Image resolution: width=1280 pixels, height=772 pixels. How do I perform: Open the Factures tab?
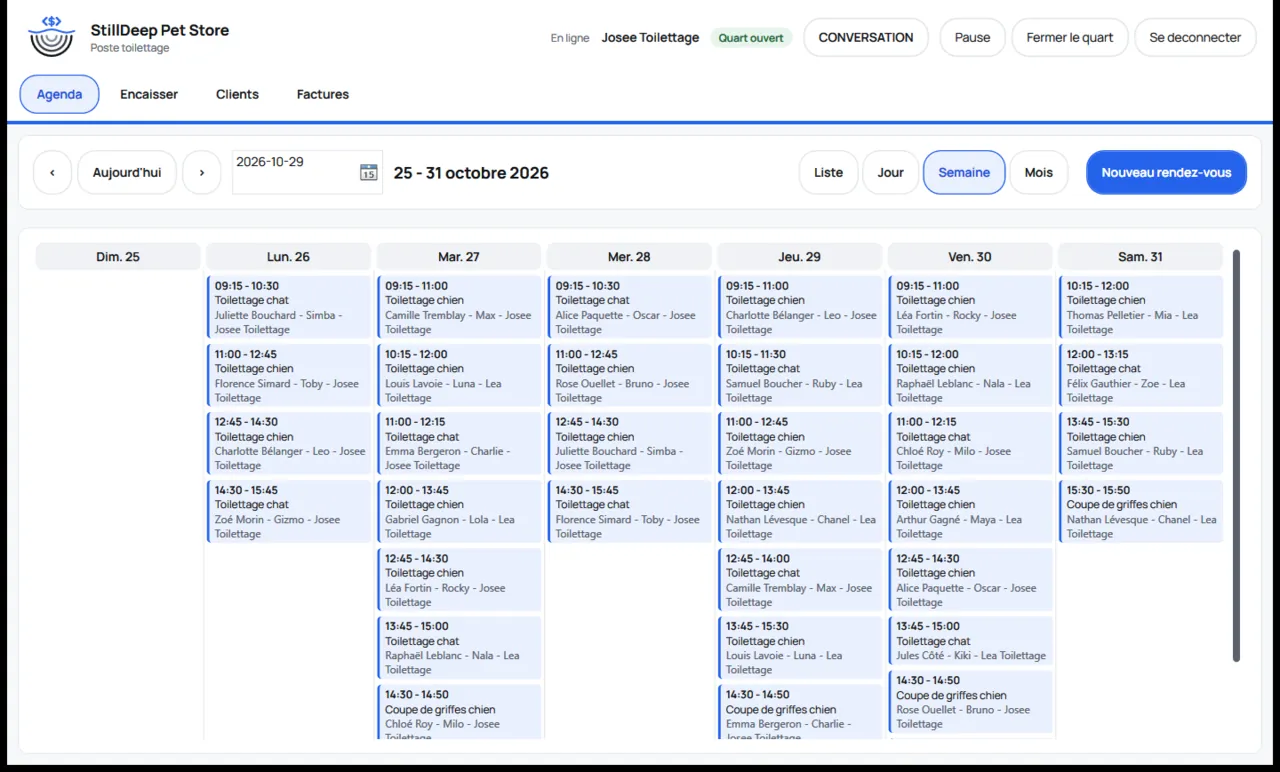click(x=323, y=94)
